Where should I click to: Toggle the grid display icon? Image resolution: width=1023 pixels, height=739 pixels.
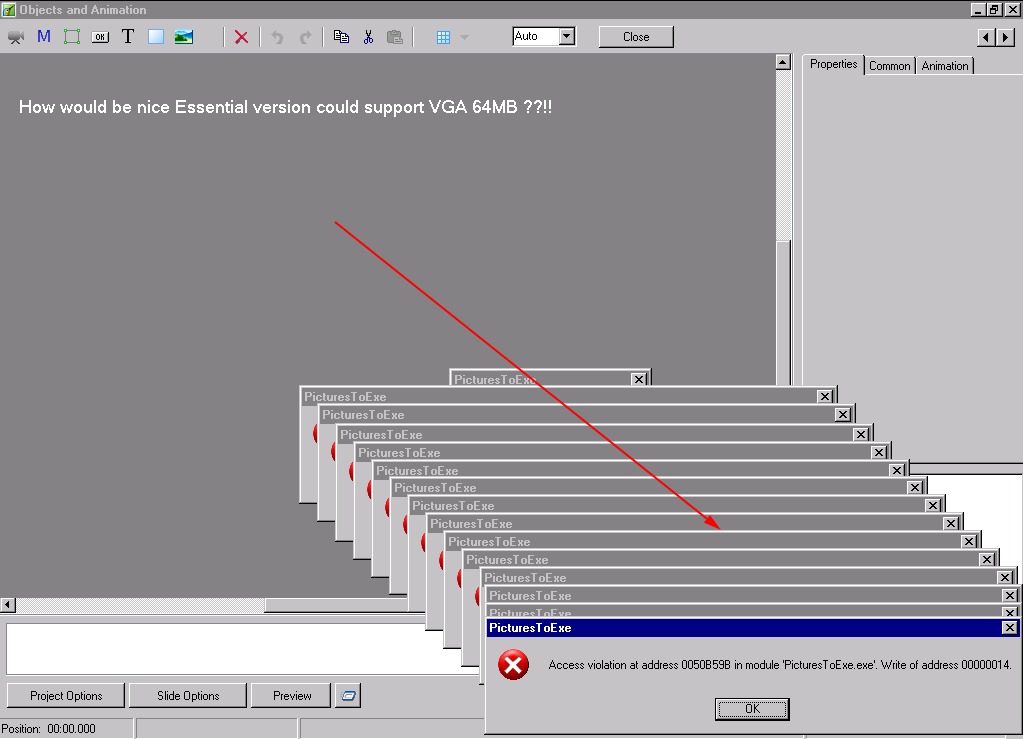pos(443,37)
